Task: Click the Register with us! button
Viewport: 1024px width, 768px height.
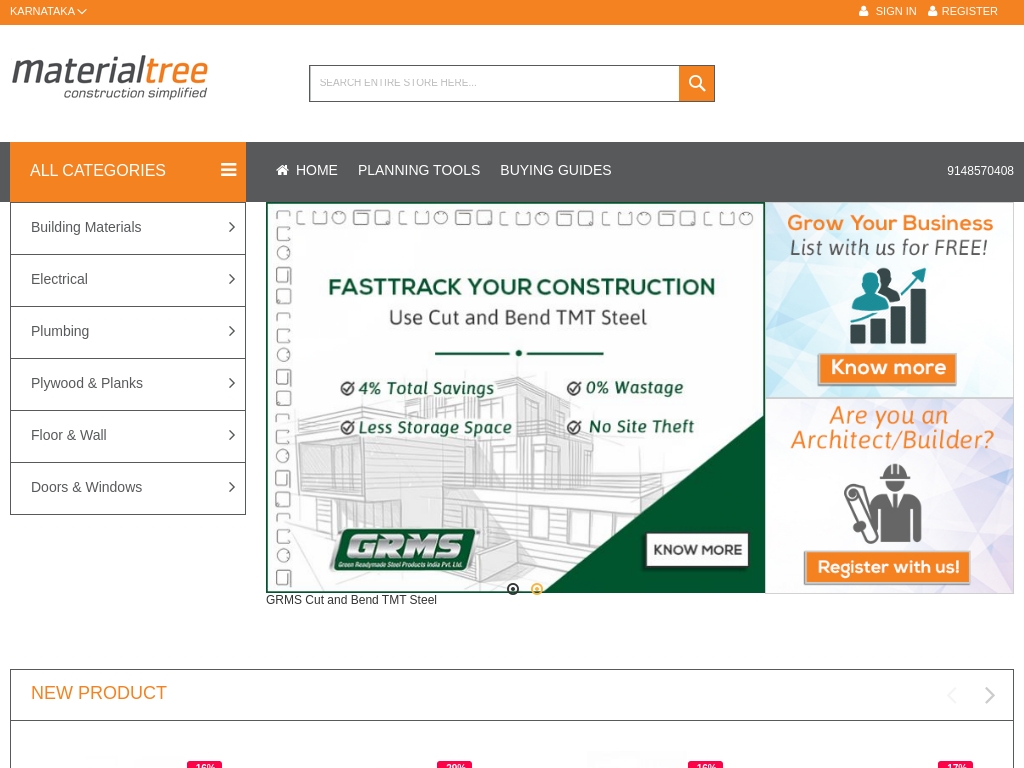Action: (x=889, y=567)
